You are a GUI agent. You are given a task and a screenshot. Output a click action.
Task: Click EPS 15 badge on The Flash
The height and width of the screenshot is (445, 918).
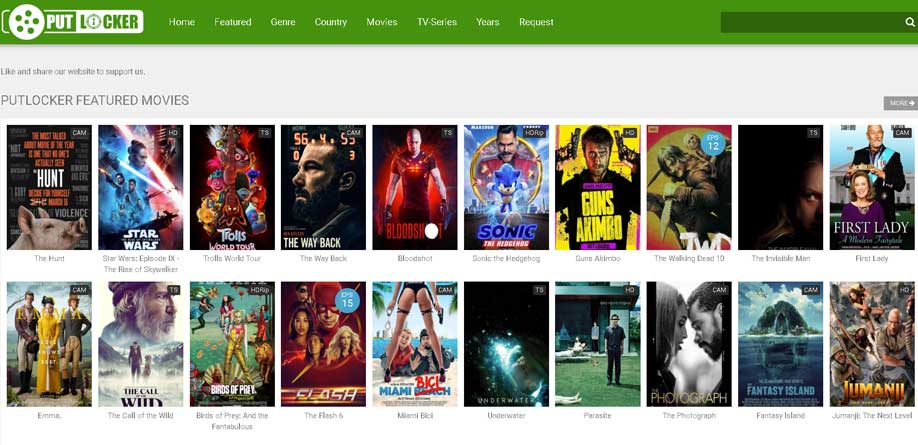(347, 299)
